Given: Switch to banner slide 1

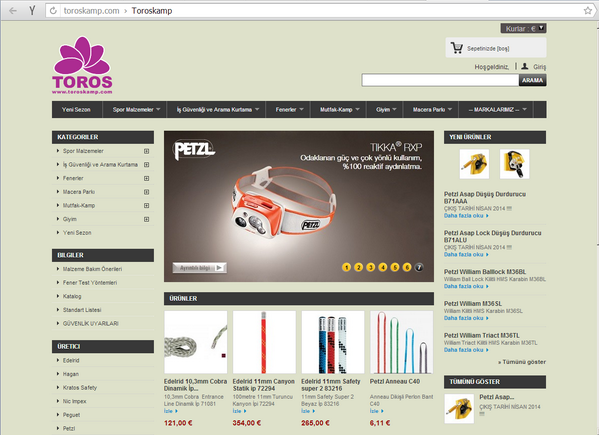Looking at the screenshot, I should click(x=346, y=267).
